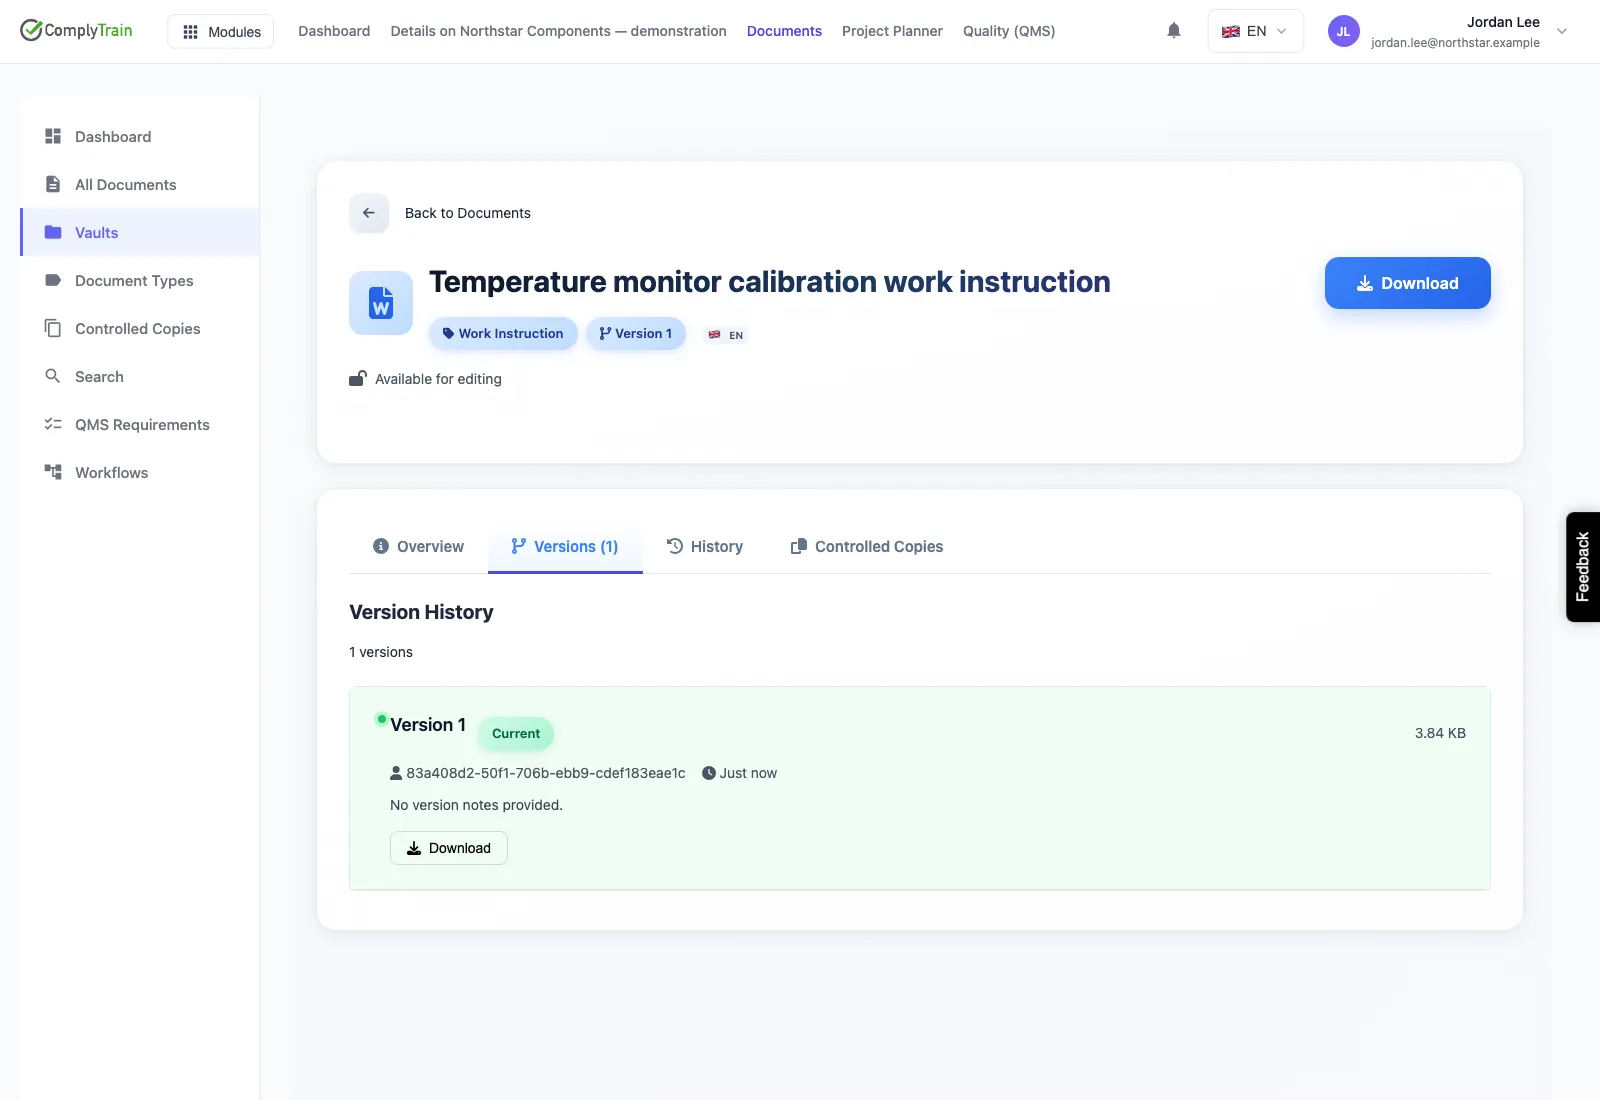Screen dimensions: 1600x1100
Task: Switch to the Overview tab
Action: pyautogui.click(x=418, y=546)
